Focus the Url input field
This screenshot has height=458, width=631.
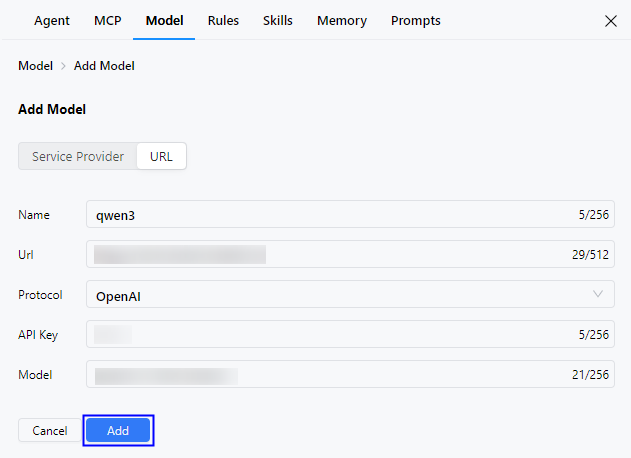coord(320,254)
